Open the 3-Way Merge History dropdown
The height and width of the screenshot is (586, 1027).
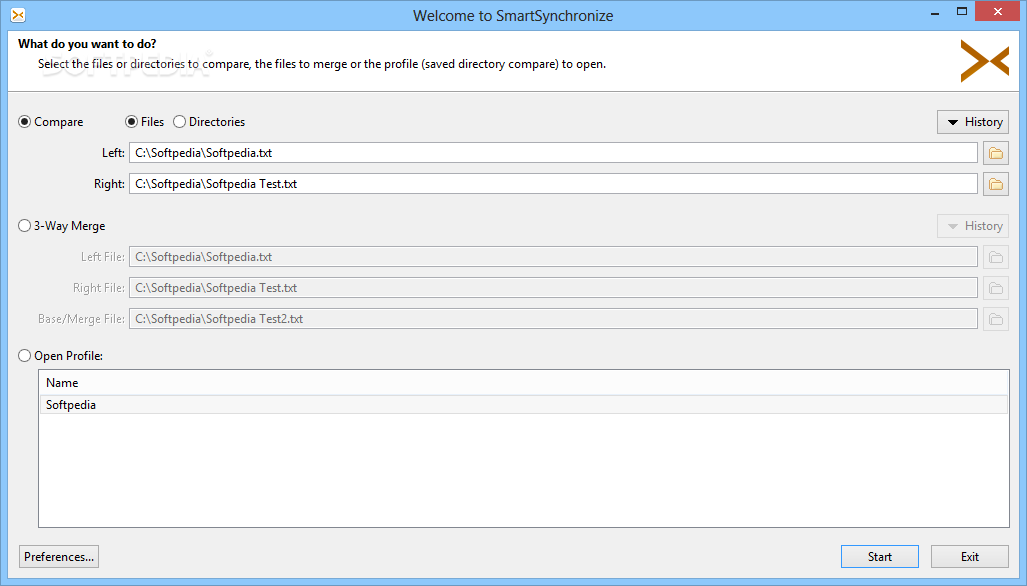coord(973,226)
